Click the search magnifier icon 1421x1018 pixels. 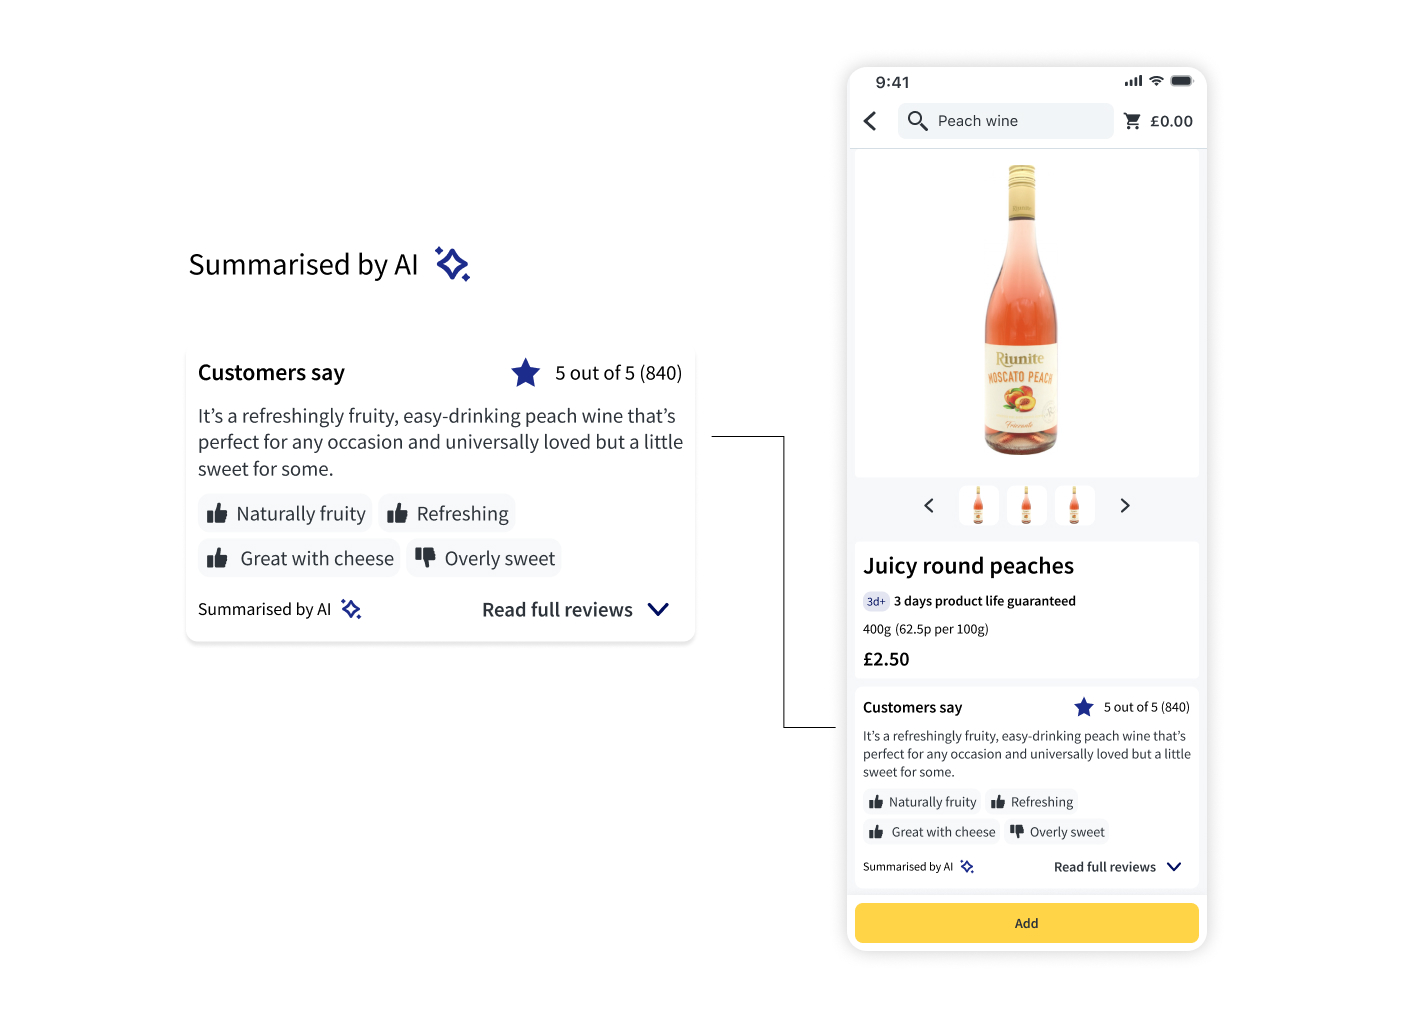(x=917, y=121)
